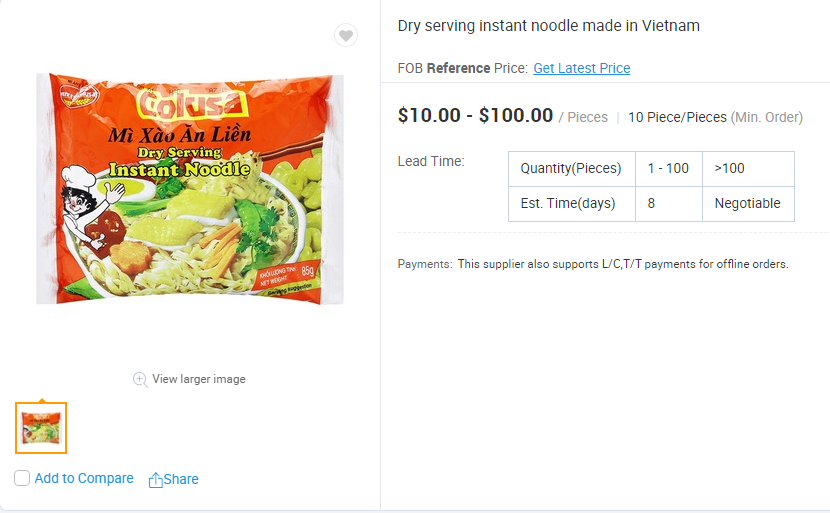Click the 1 - 100 quantity cell
The height and width of the screenshot is (513, 830).
pos(668,168)
